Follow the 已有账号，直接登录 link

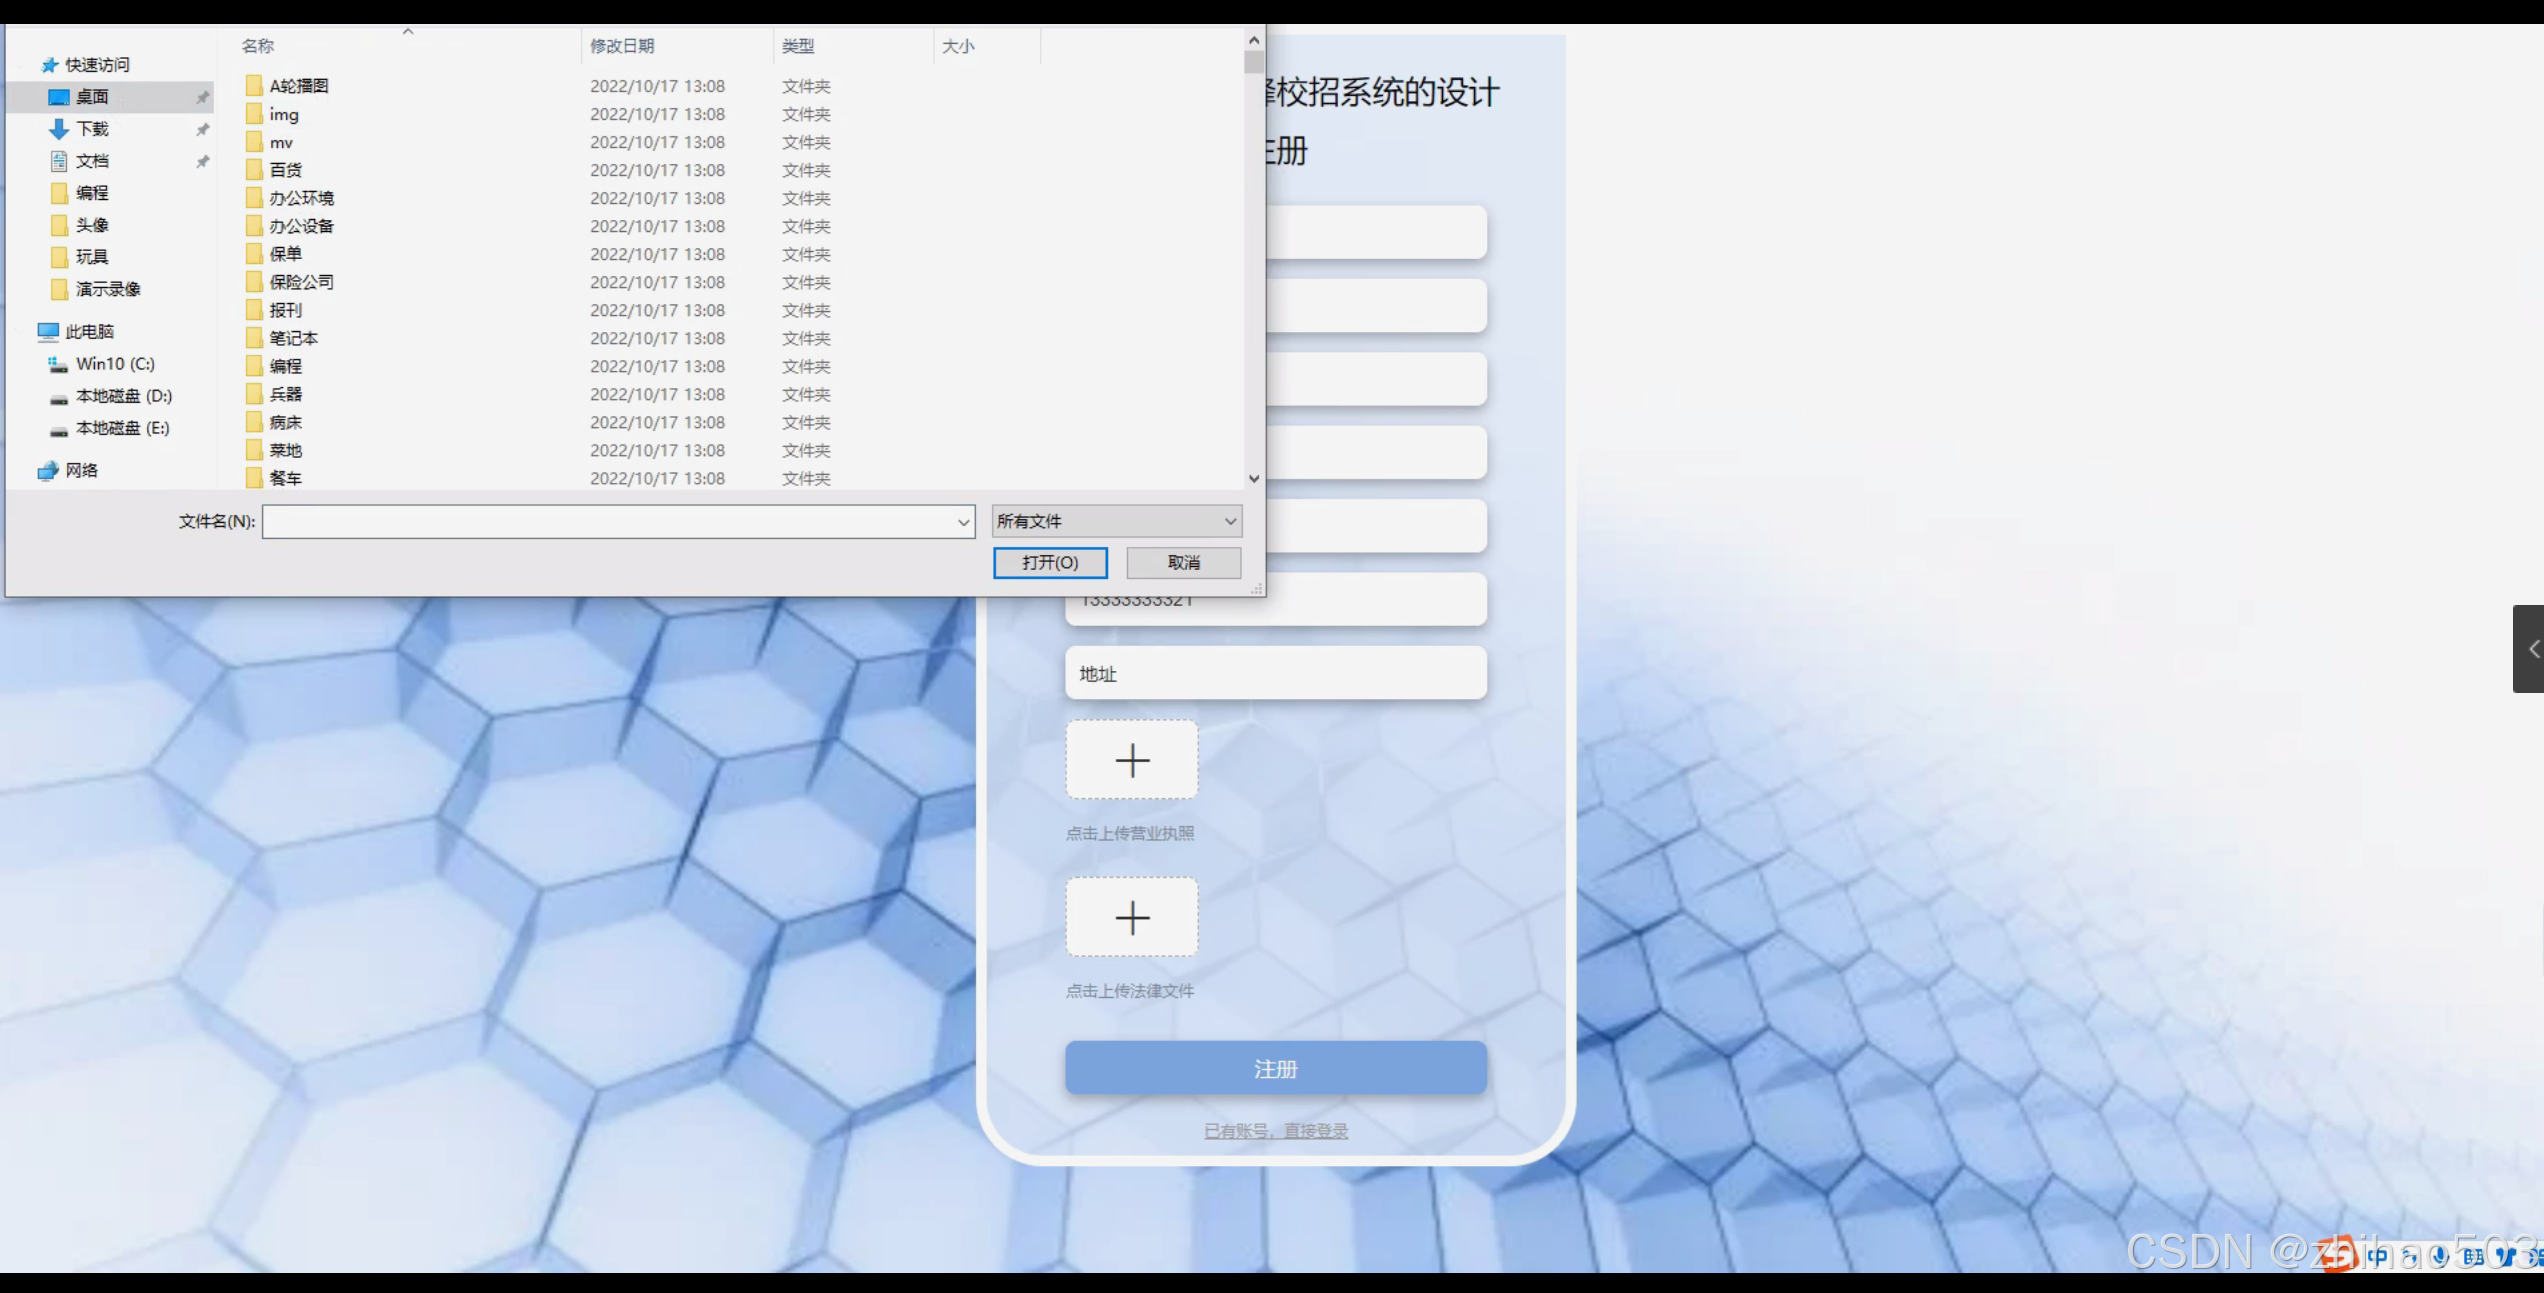[x=1275, y=1131]
